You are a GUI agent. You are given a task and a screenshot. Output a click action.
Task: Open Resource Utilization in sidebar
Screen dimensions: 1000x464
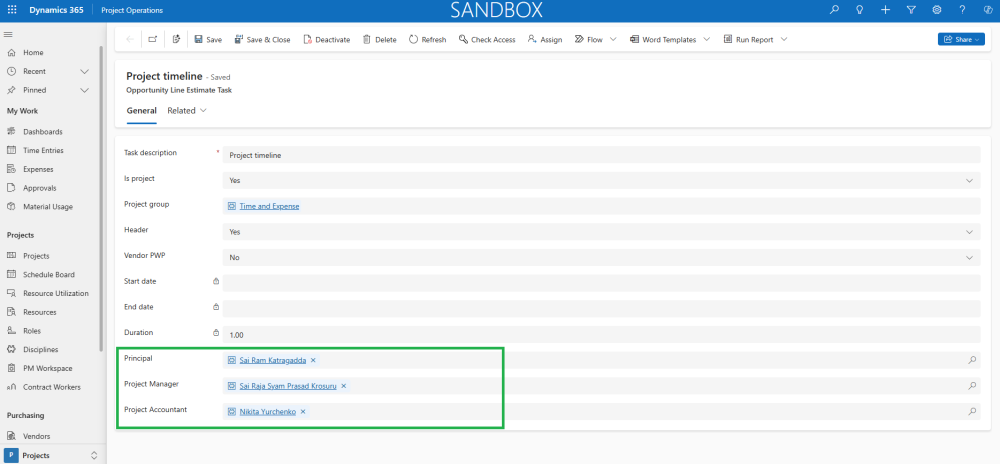click(55, 294)
